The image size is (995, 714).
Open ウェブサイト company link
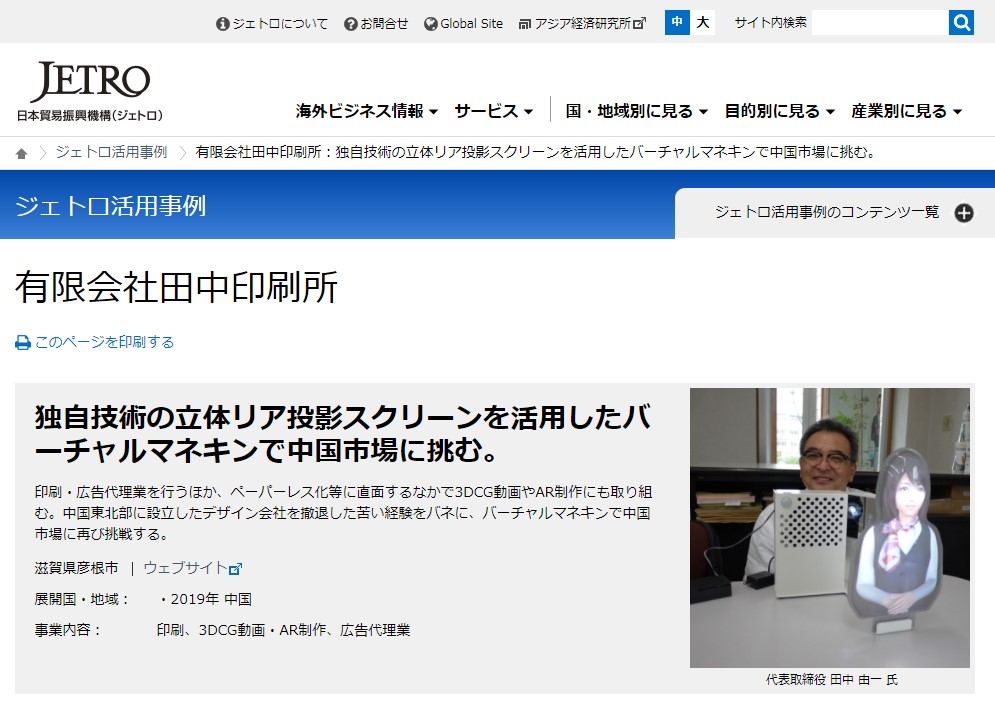coord(185,568)
